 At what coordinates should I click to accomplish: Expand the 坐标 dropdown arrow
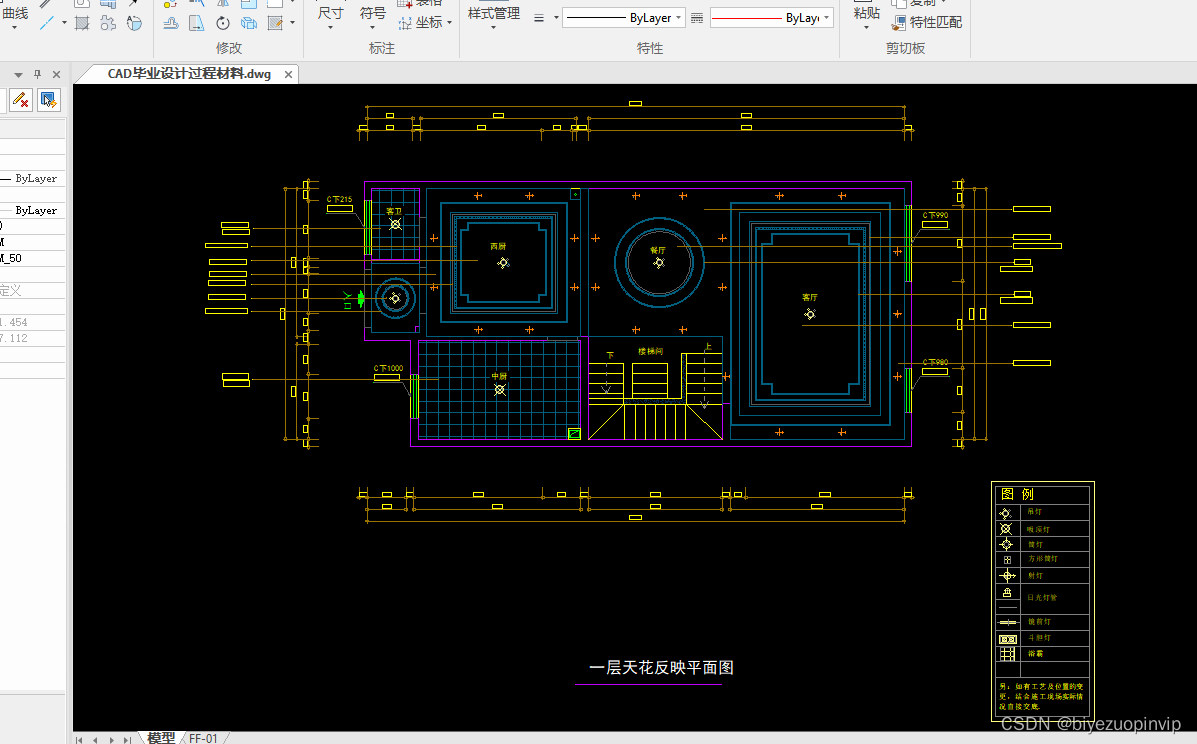point(450,23)
